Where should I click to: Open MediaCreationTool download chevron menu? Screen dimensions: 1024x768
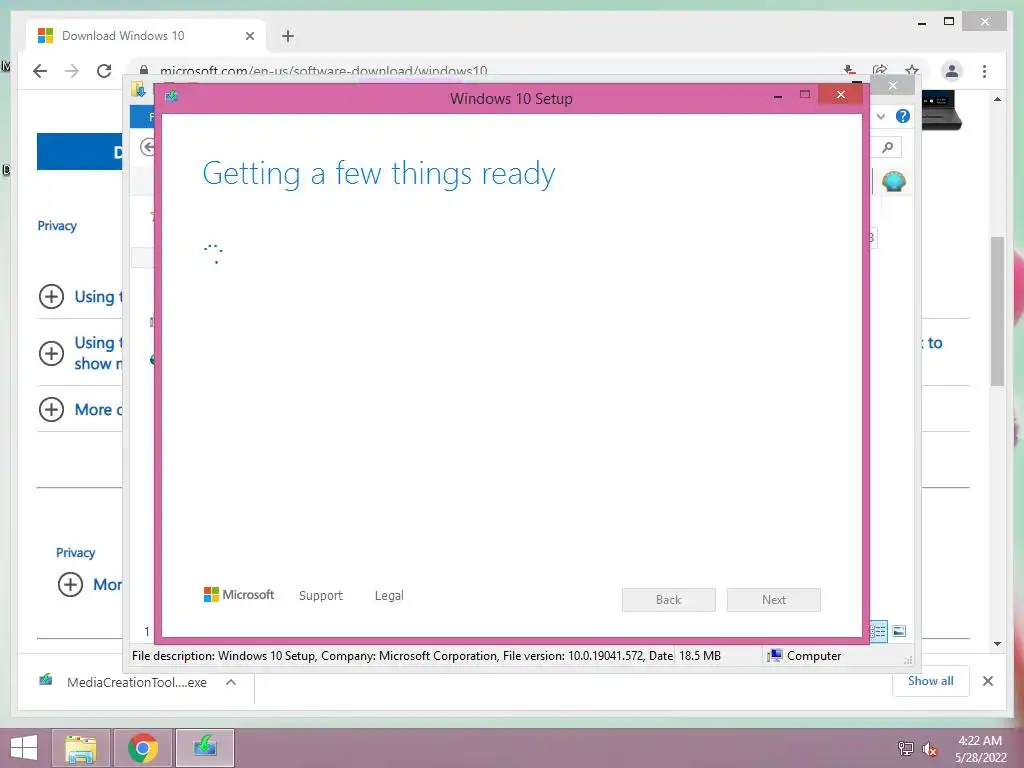click(231, 682)
